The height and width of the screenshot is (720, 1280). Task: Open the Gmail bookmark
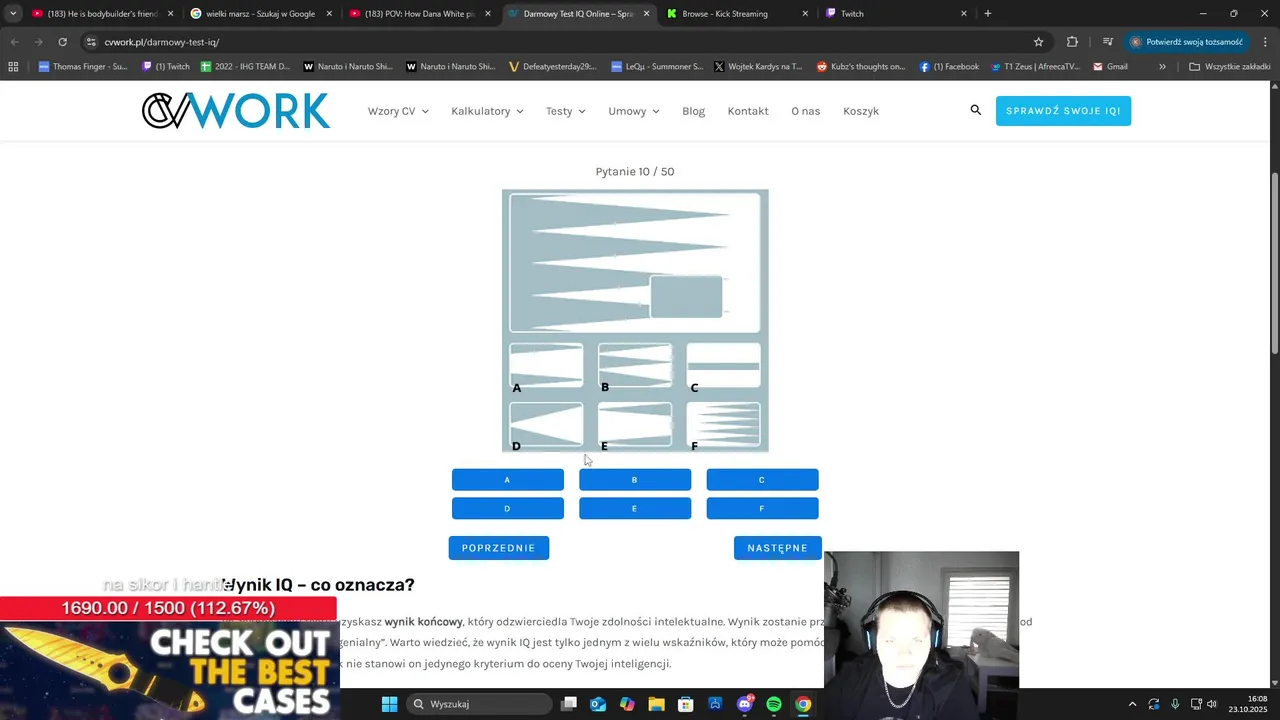pos(1111,67)
